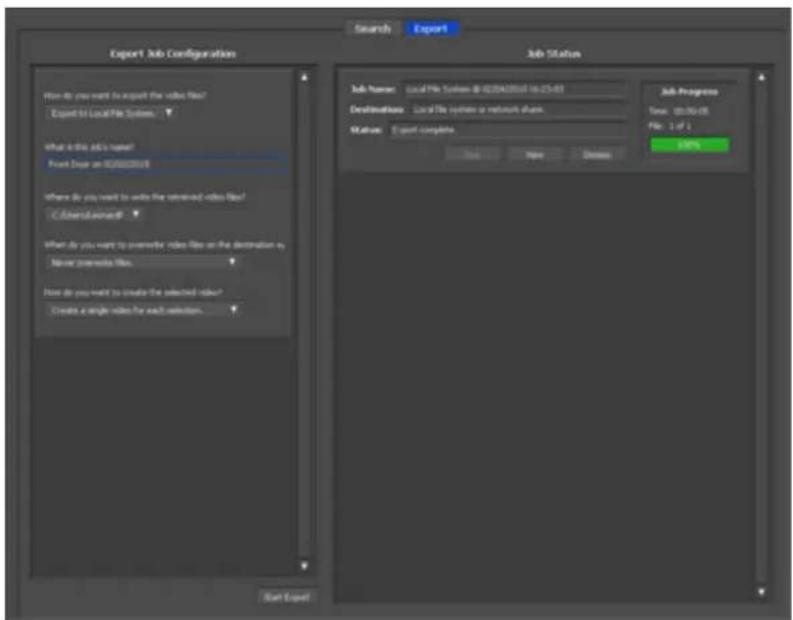The height and width of the screenshot is (620, 793).
Task: Open the 'Create a single video' dropdown
Action: (143, 310)
